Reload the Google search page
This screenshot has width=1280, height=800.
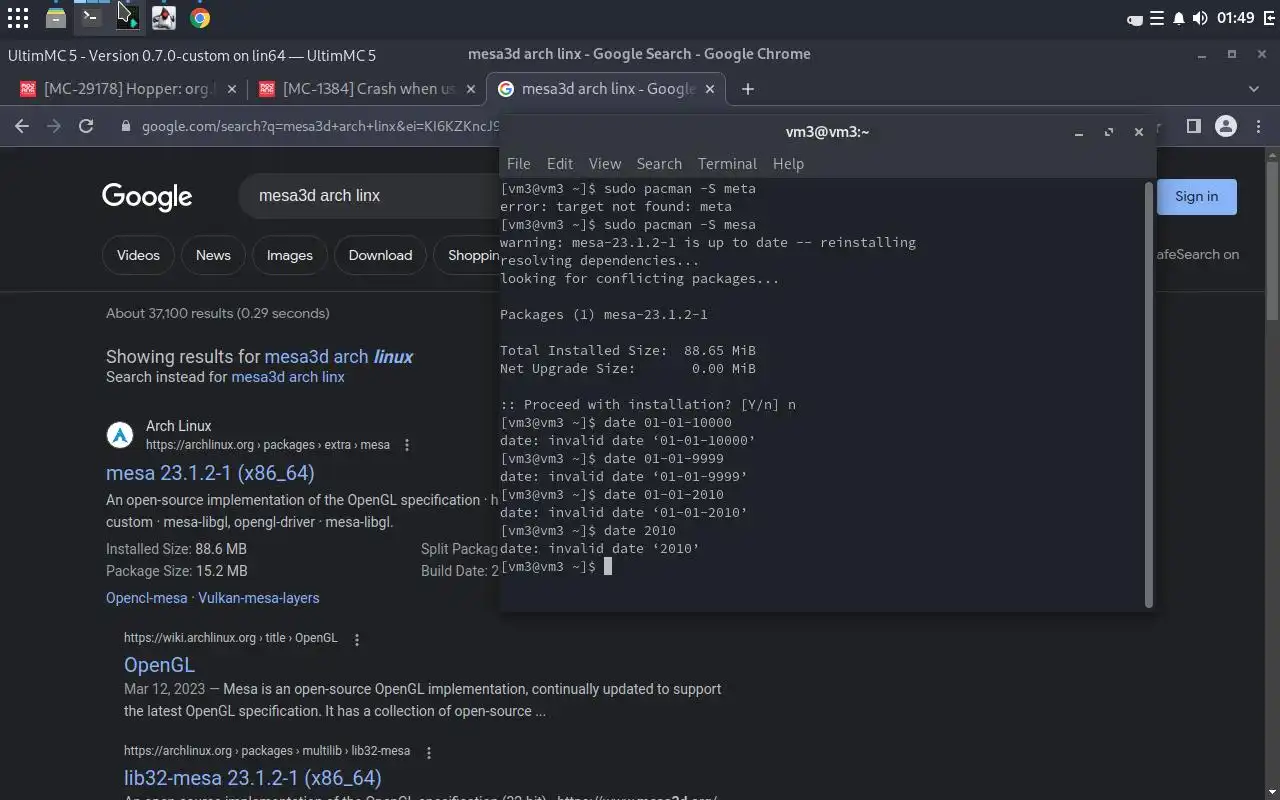click(x=86, y=126)
